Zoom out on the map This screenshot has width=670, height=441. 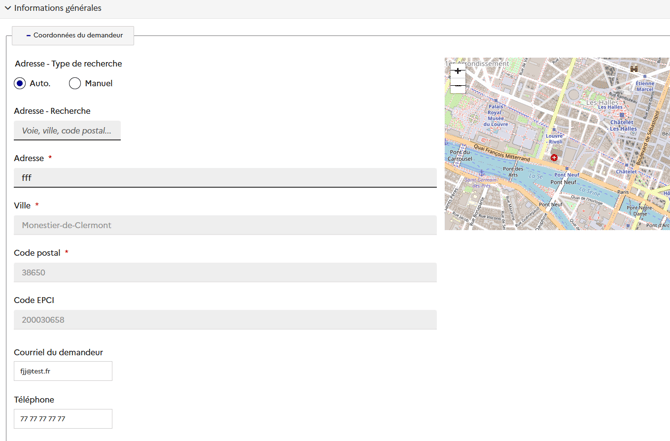tap(458, 88)
